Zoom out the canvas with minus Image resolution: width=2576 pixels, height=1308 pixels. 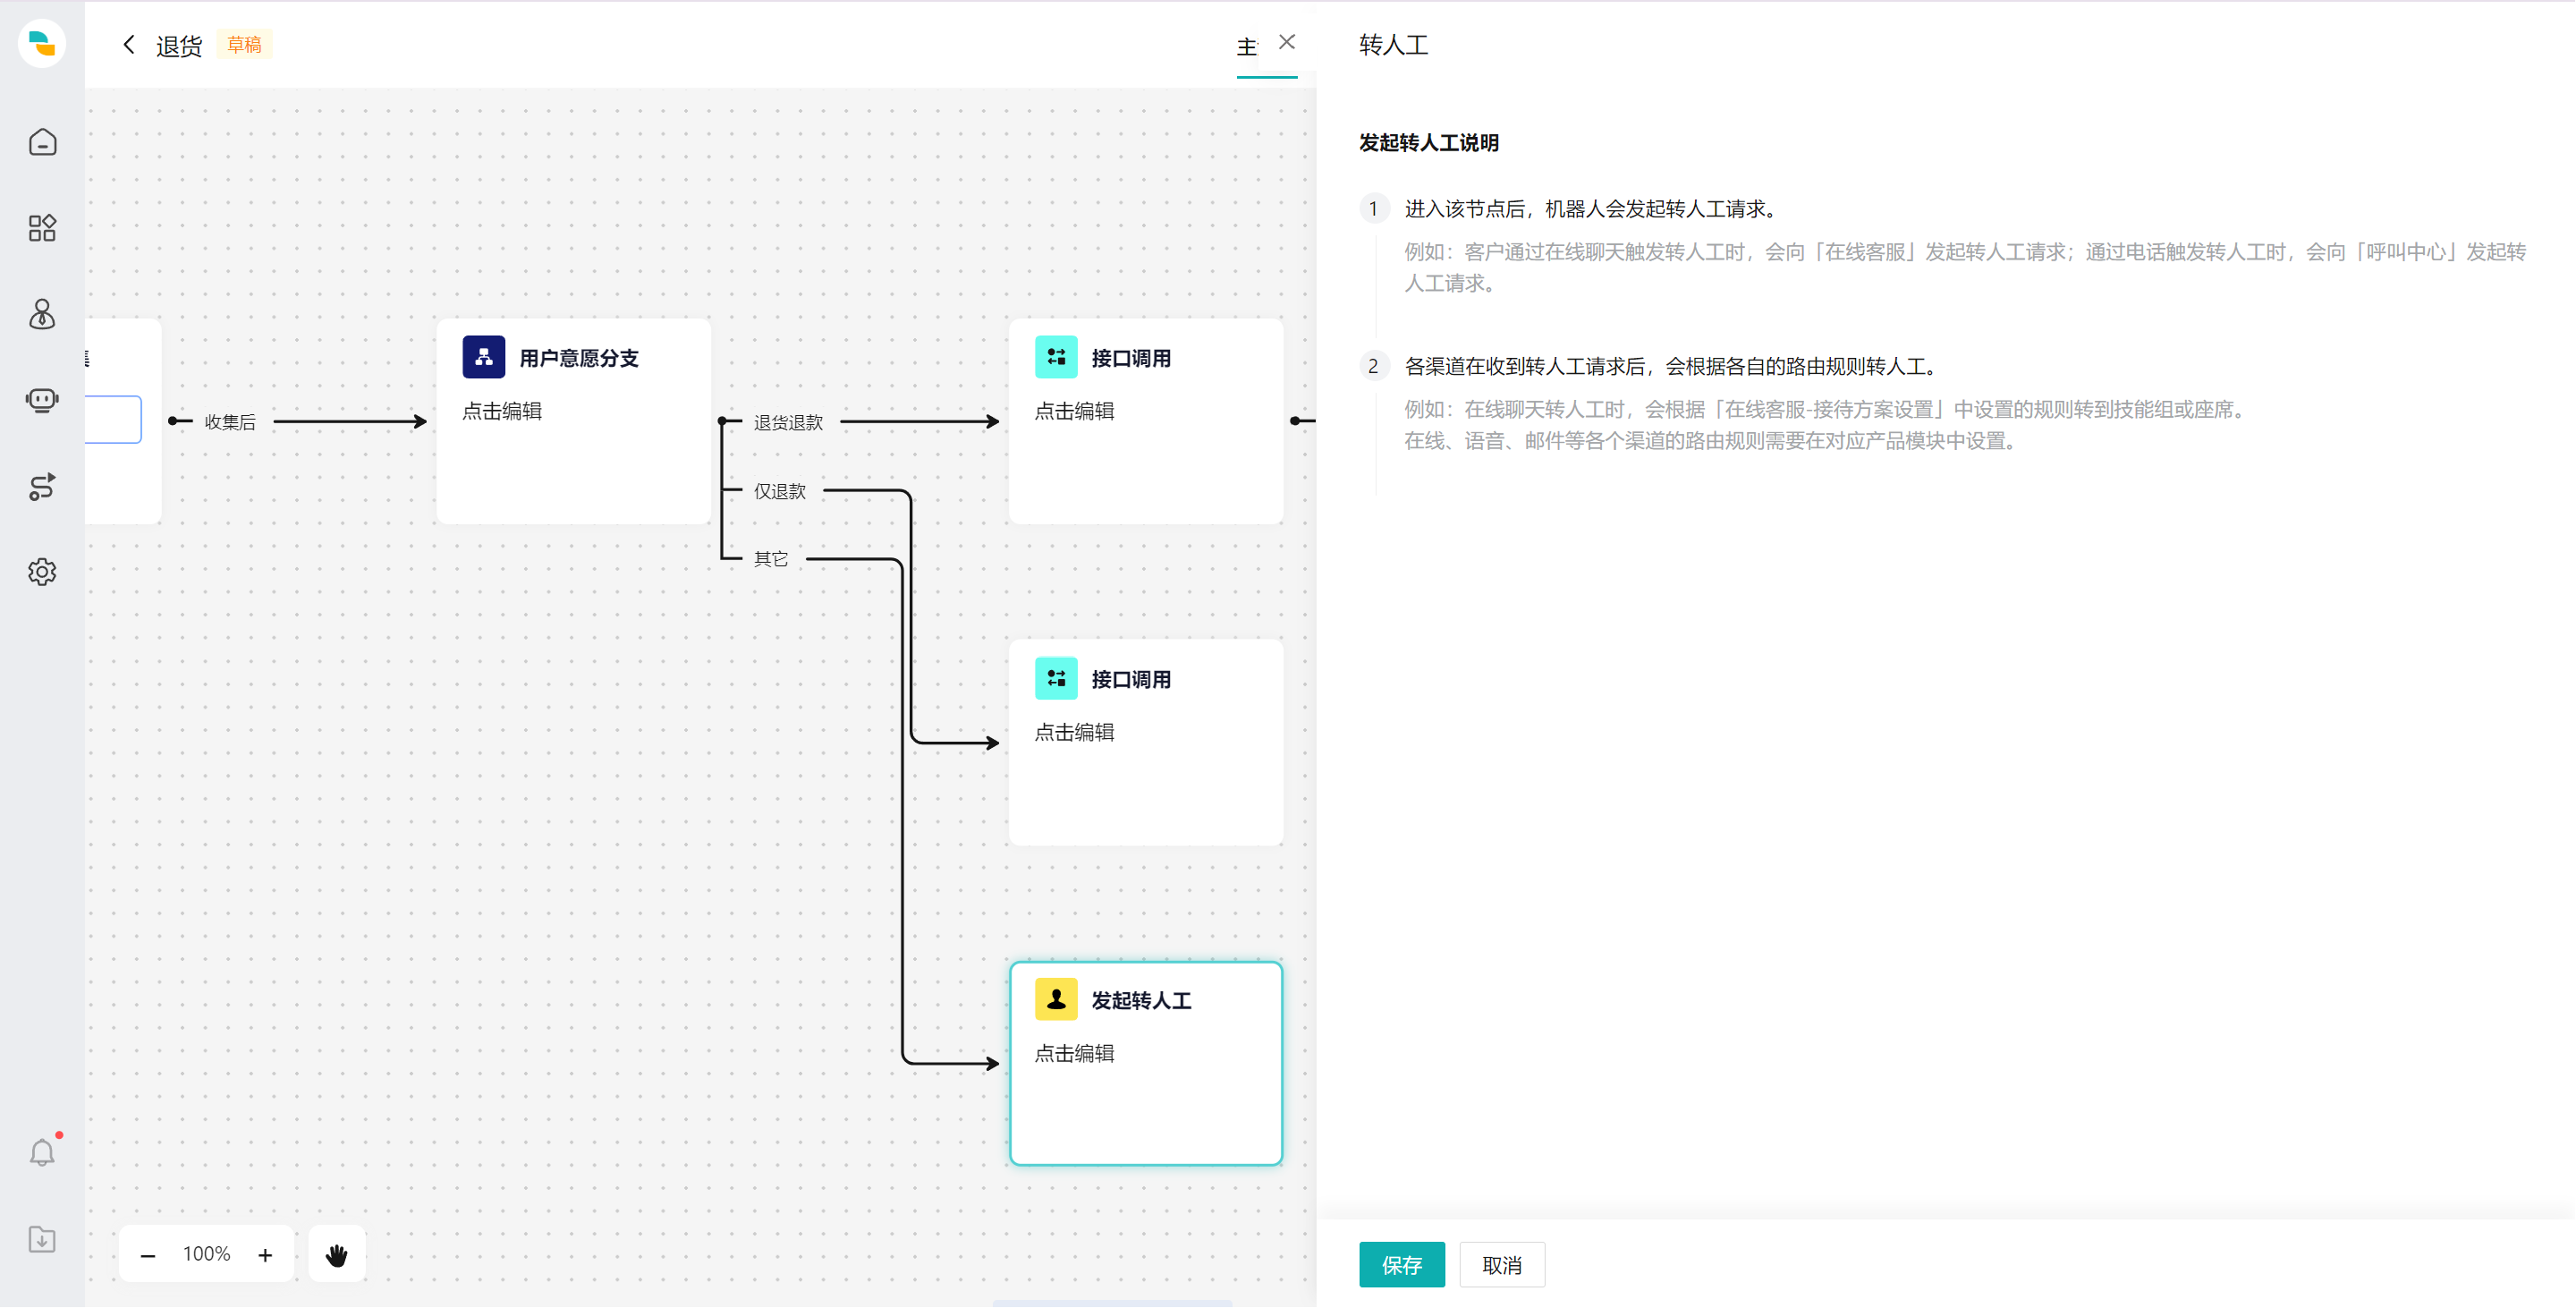tap(148, 1255)
